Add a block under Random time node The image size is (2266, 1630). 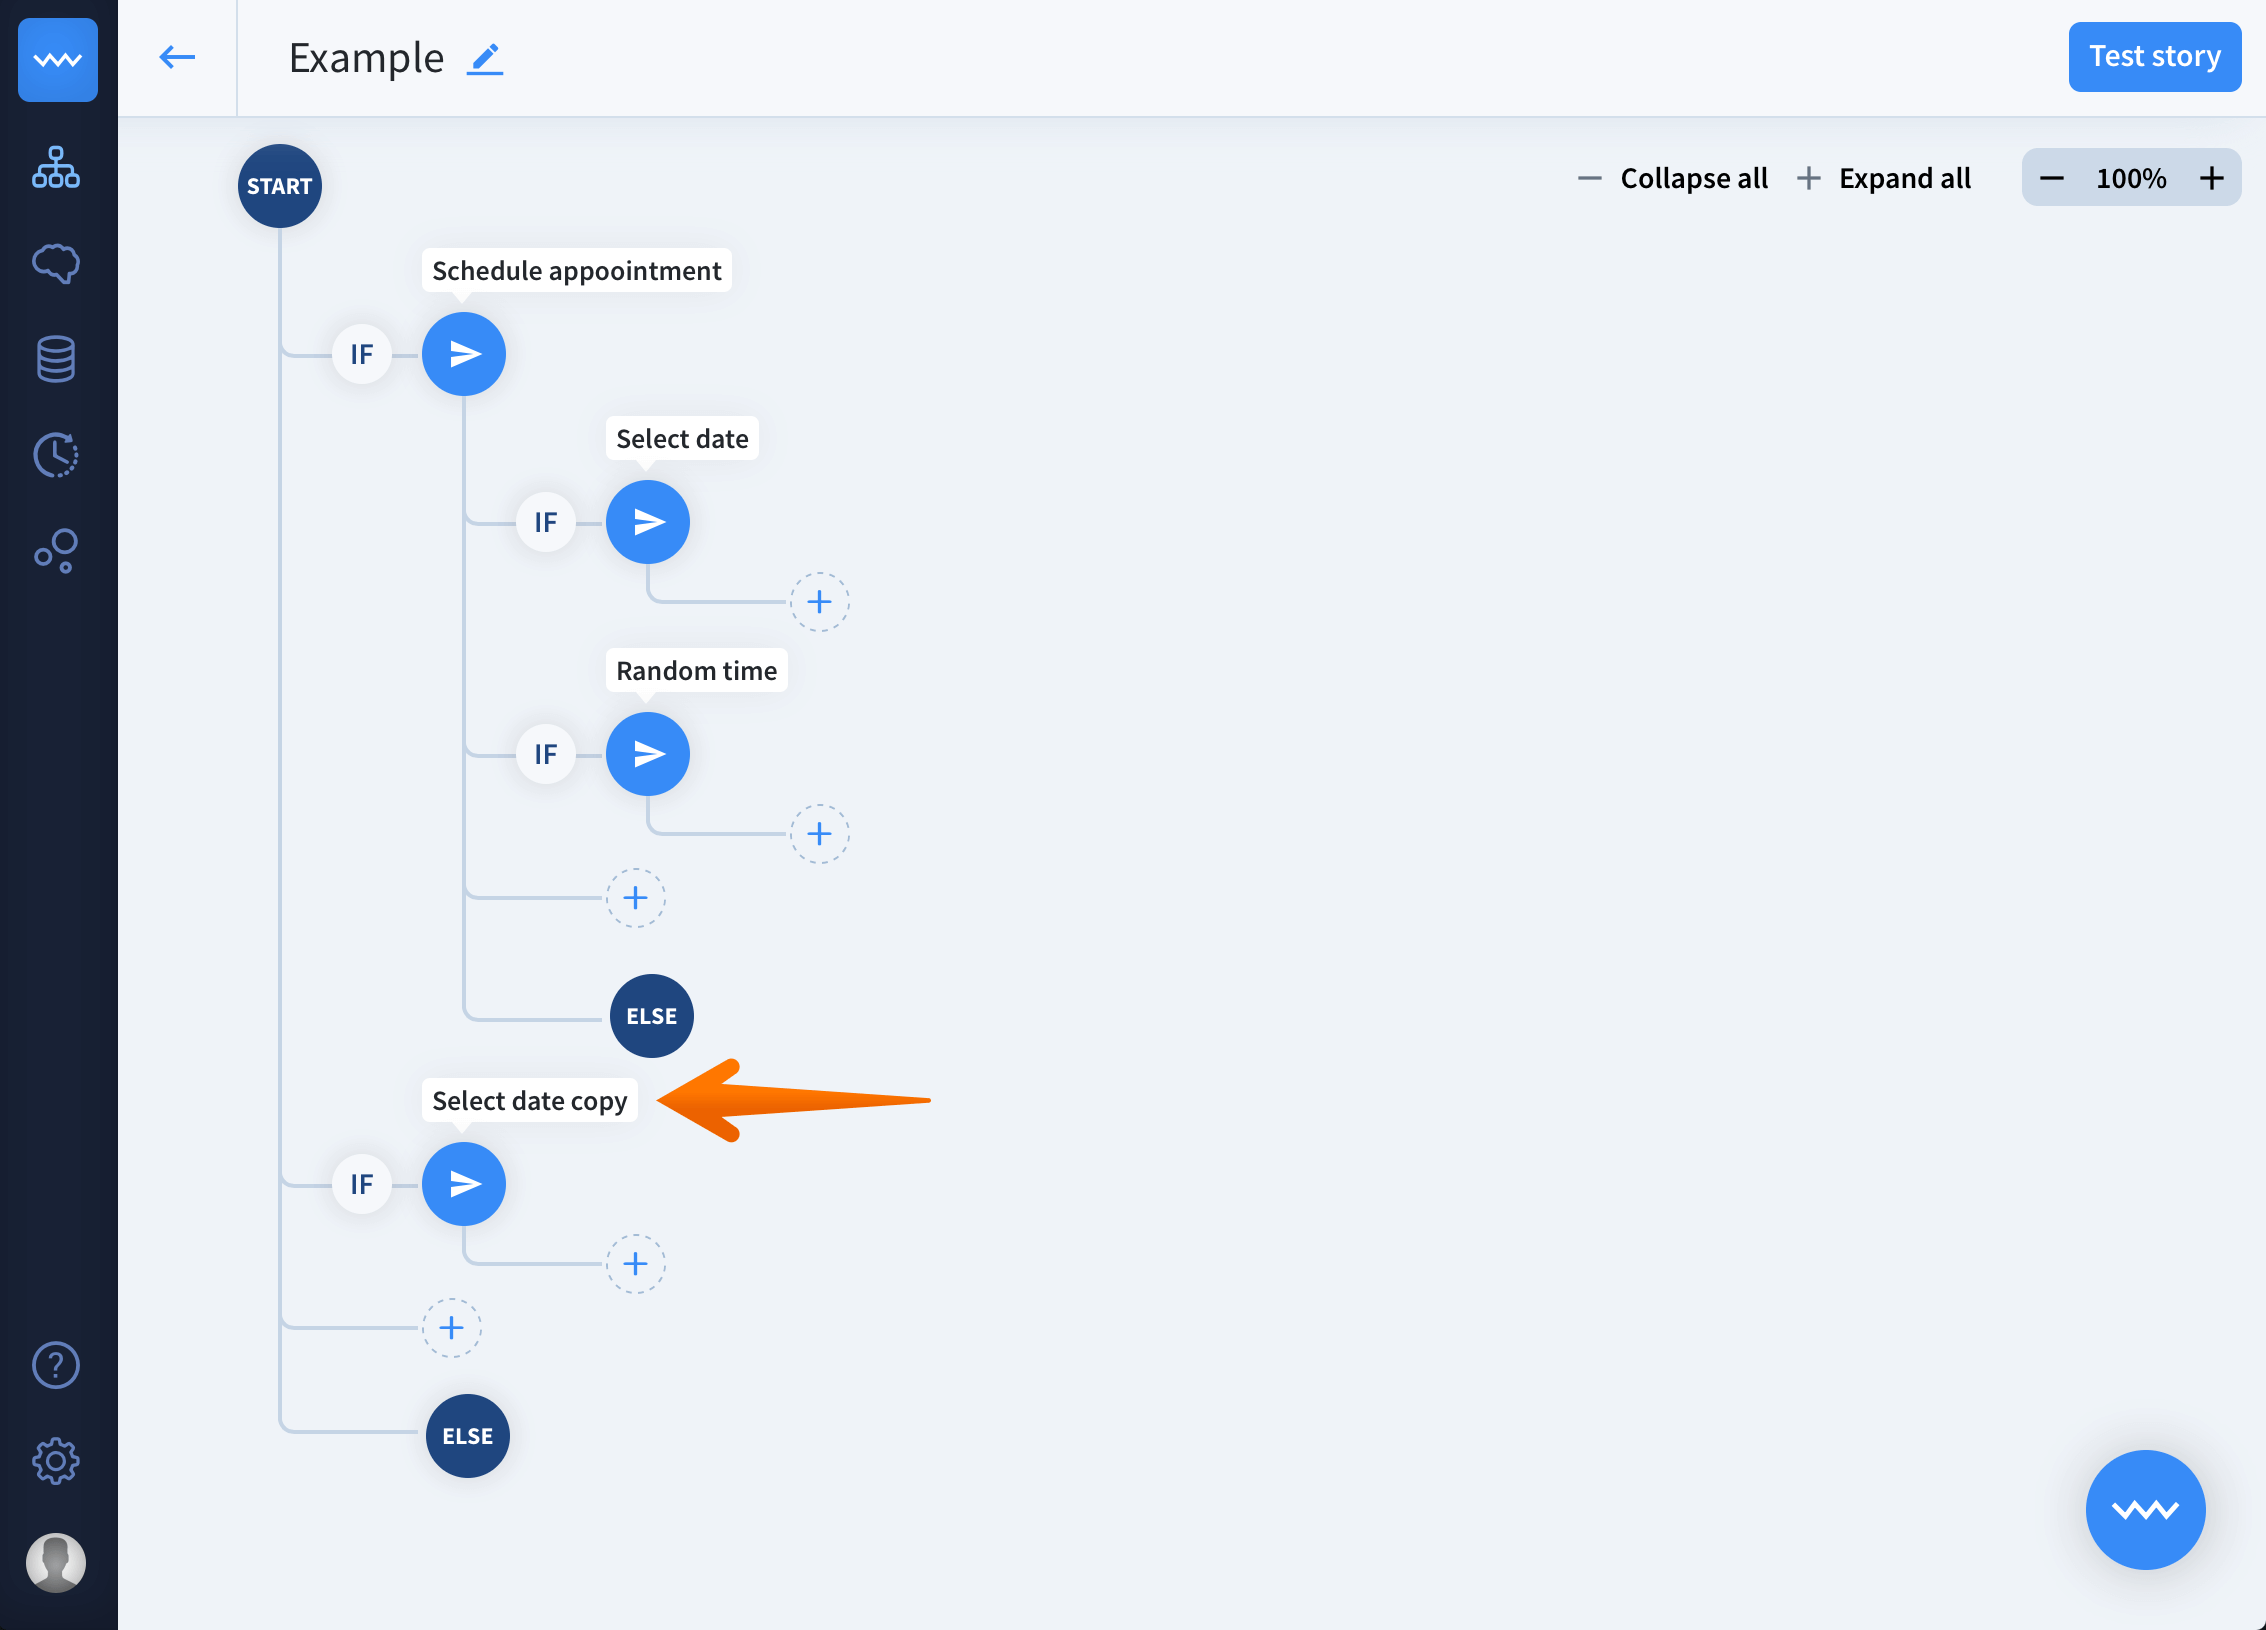819,834
